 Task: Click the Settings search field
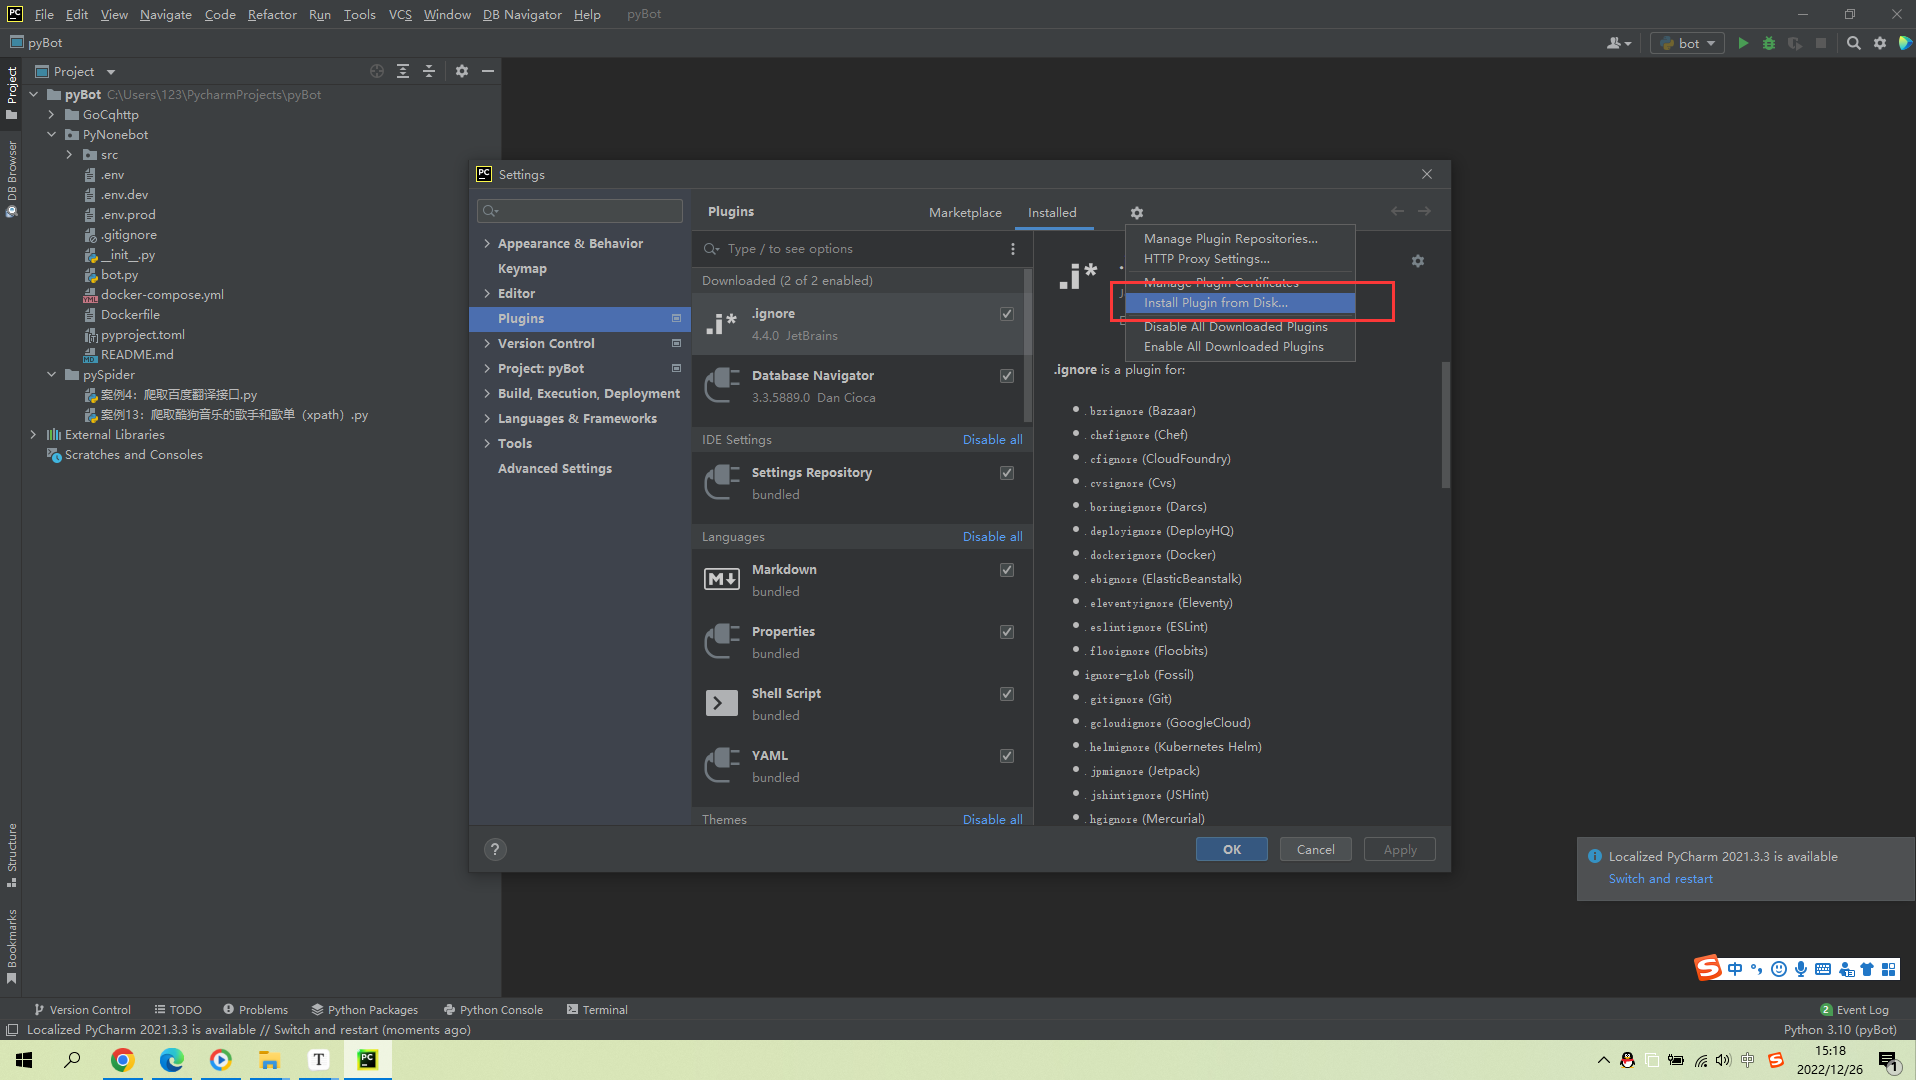click(x=580, y=211)
